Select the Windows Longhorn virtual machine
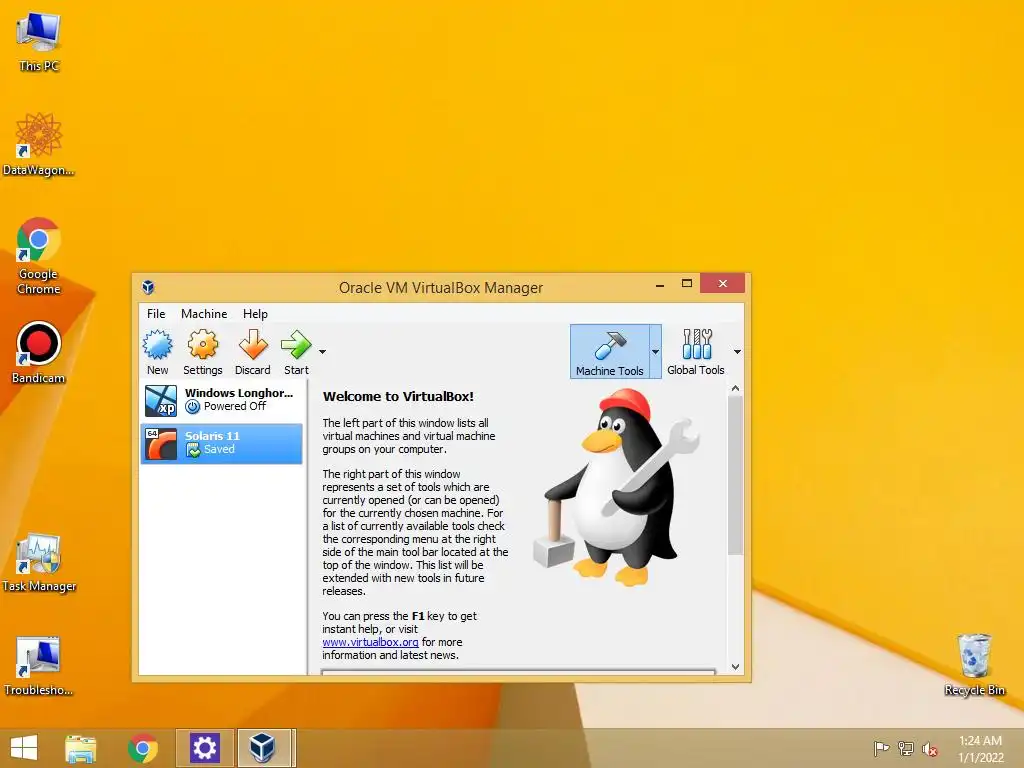1024x768 pixels. pyautogui.click(x=221, y=400)
